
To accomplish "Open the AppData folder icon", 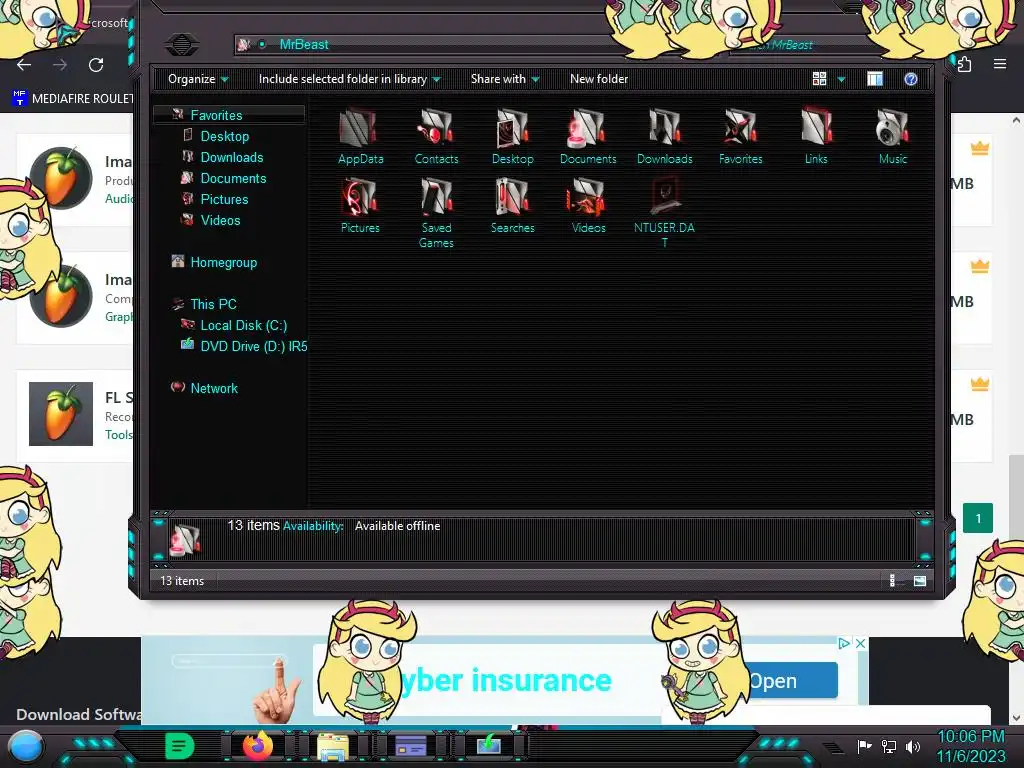I will pyautogui.click(x=360, y=136).
